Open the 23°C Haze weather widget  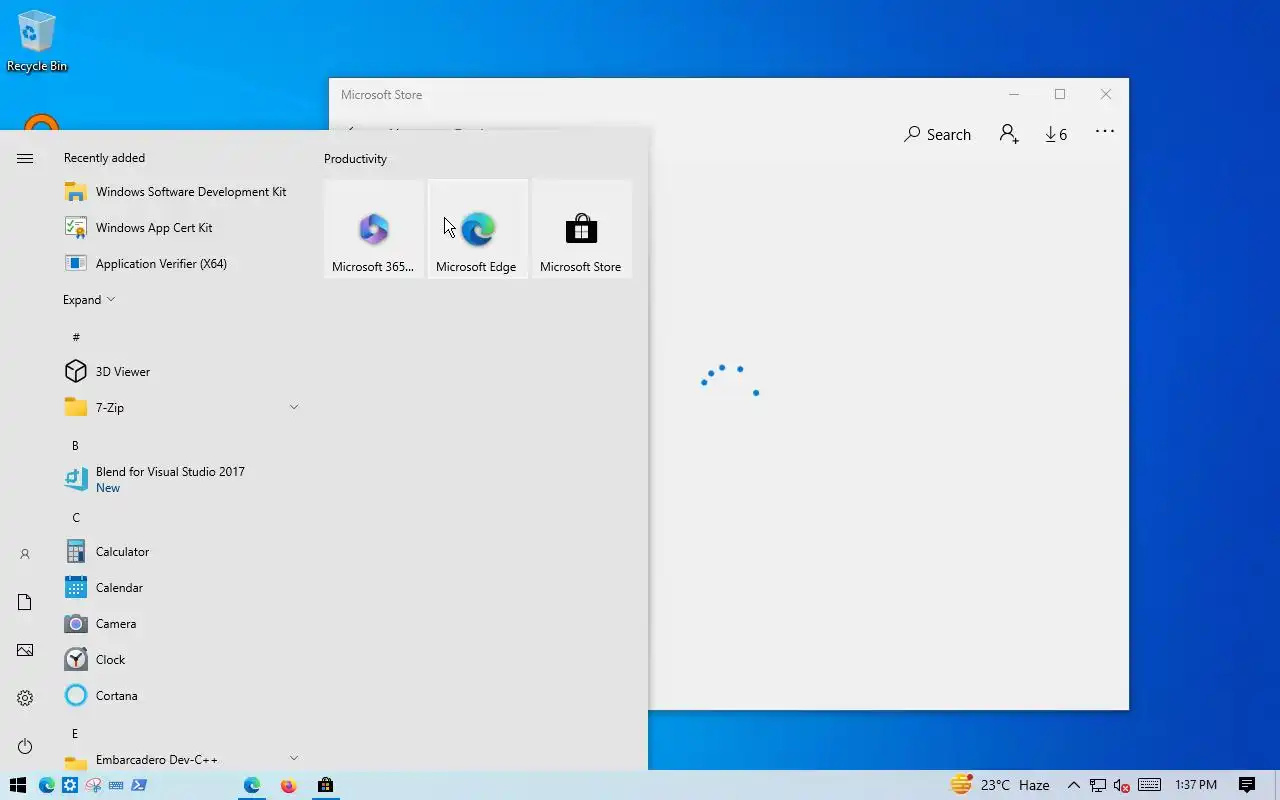tap(999, 785)
